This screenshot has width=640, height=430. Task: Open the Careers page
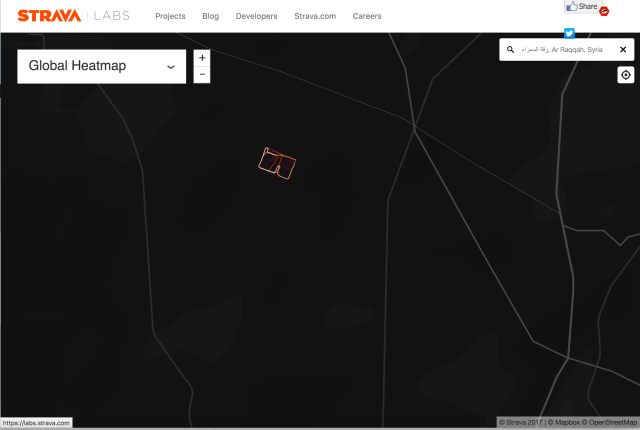[x=367, y=16]
